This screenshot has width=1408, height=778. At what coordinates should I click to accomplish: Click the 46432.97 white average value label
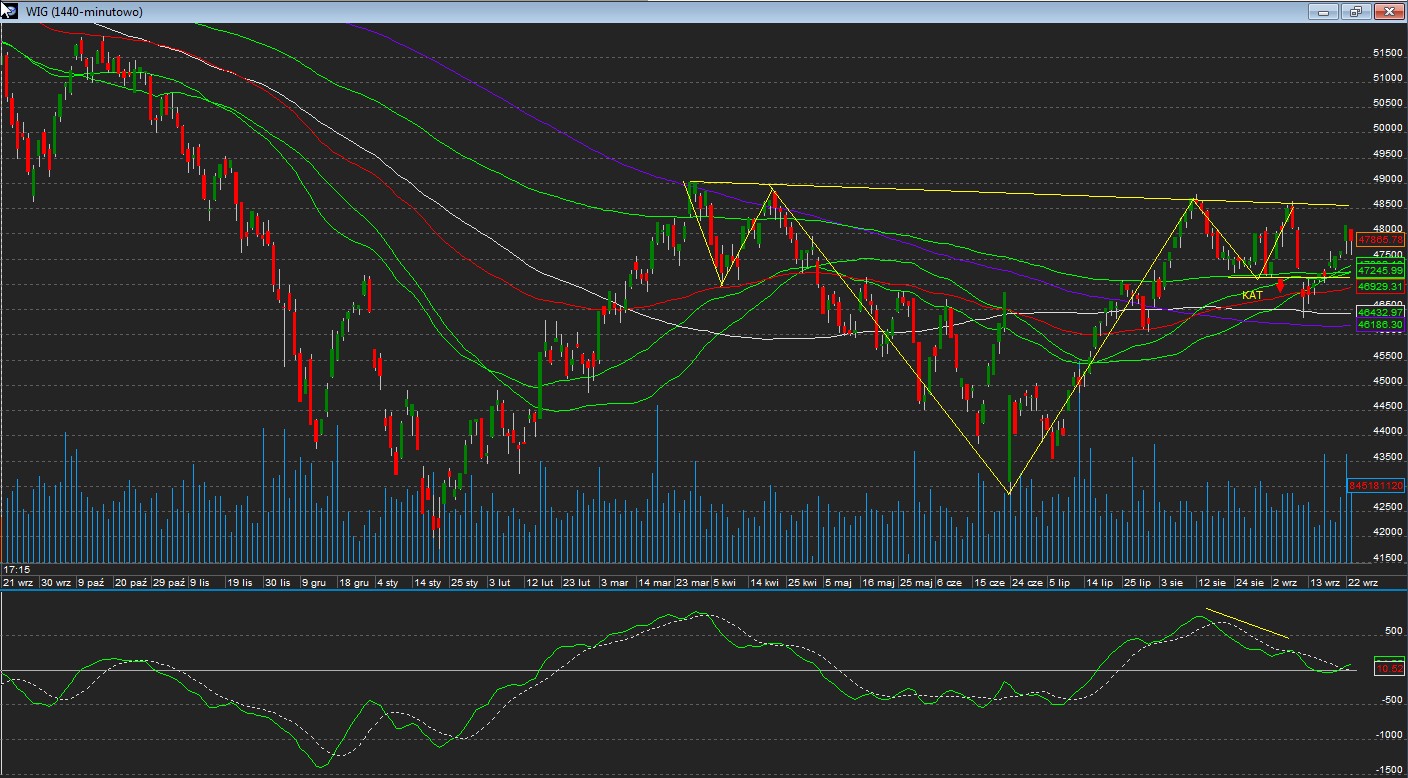coord(1377,313)
